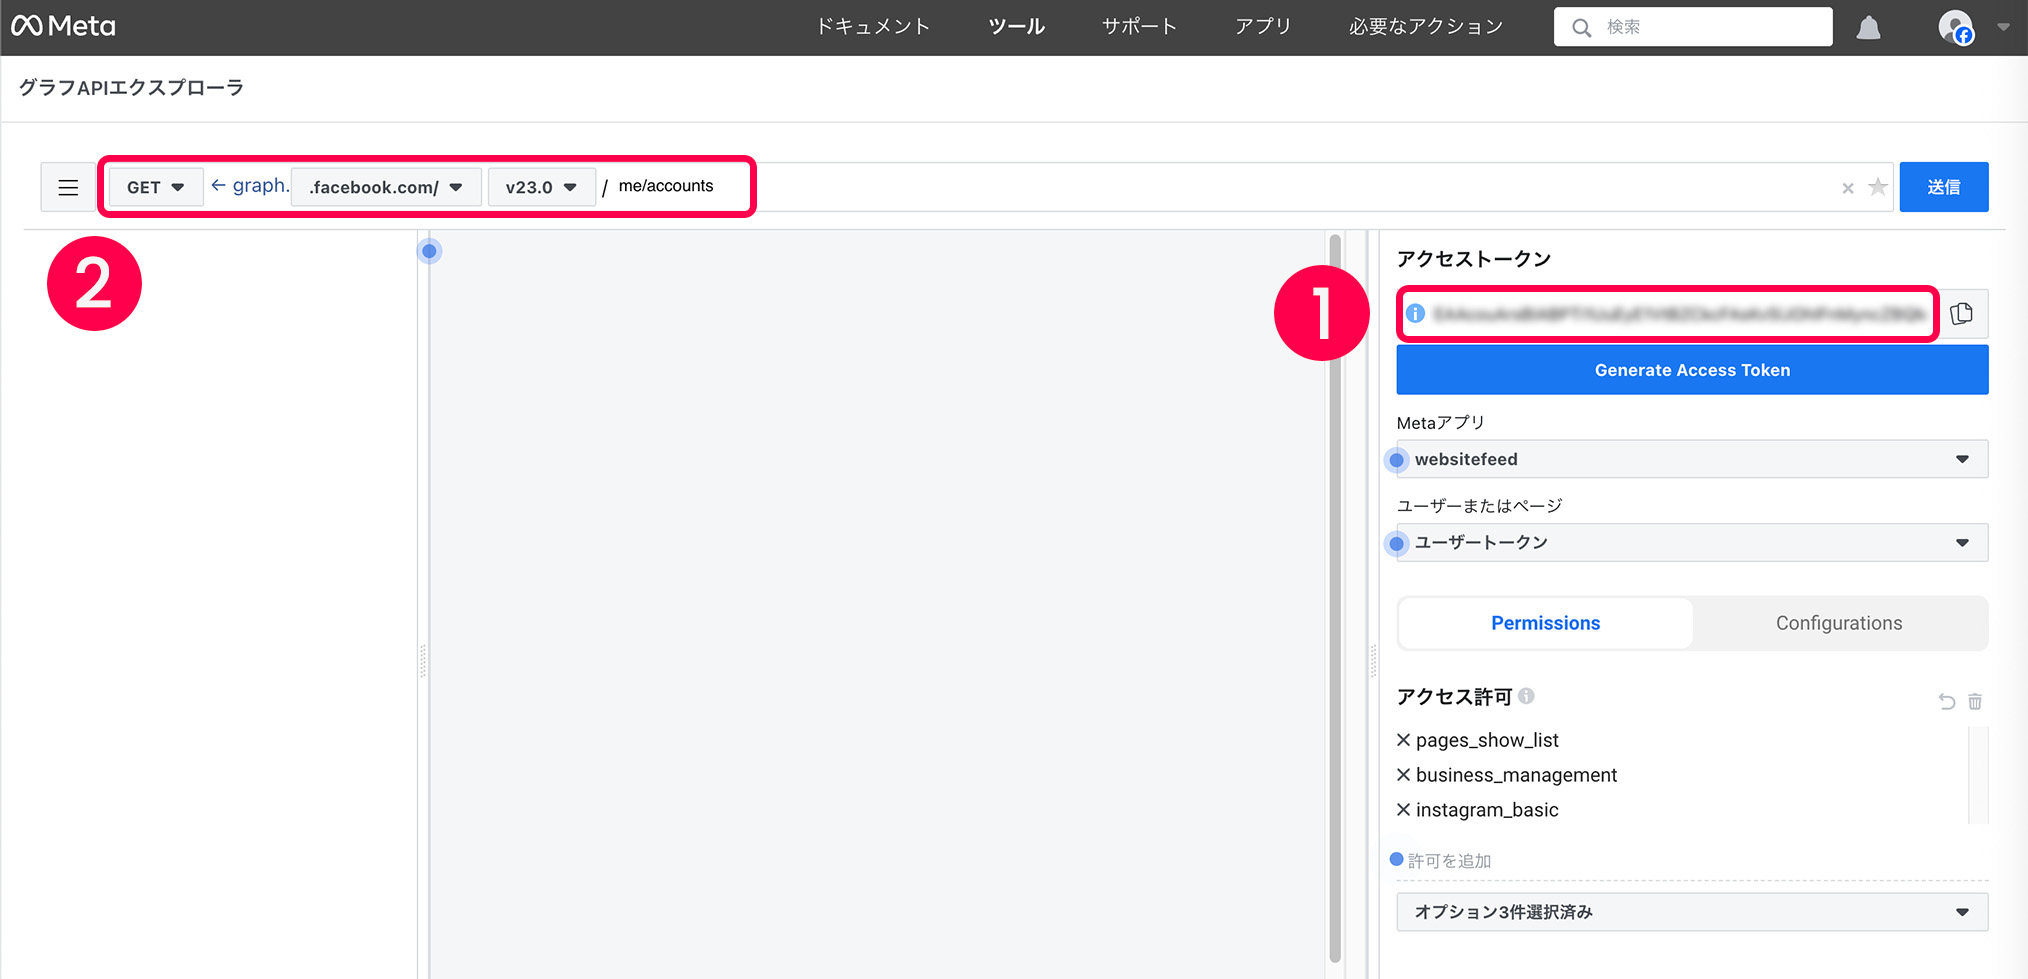This screenshot has height=979, width=2028.
Task: Open the GET method dropdown
Action: tap(156, 187)
